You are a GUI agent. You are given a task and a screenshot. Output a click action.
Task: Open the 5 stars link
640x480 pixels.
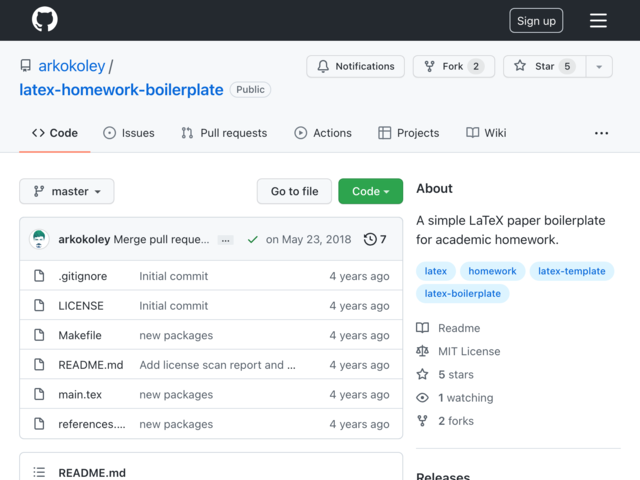pyautogui.click(x=456, y=375)
